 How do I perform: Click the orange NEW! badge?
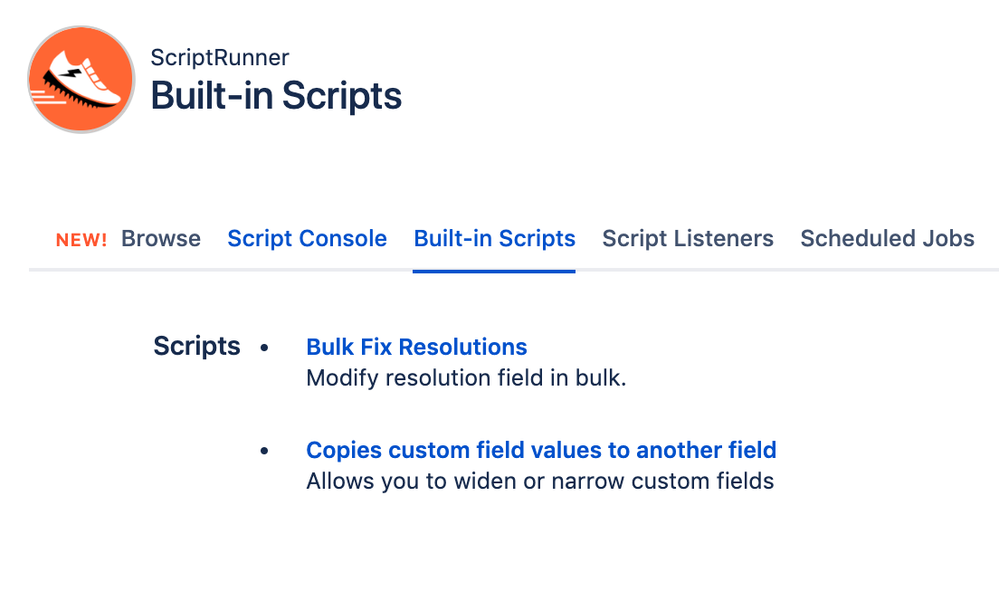[81, 240]
